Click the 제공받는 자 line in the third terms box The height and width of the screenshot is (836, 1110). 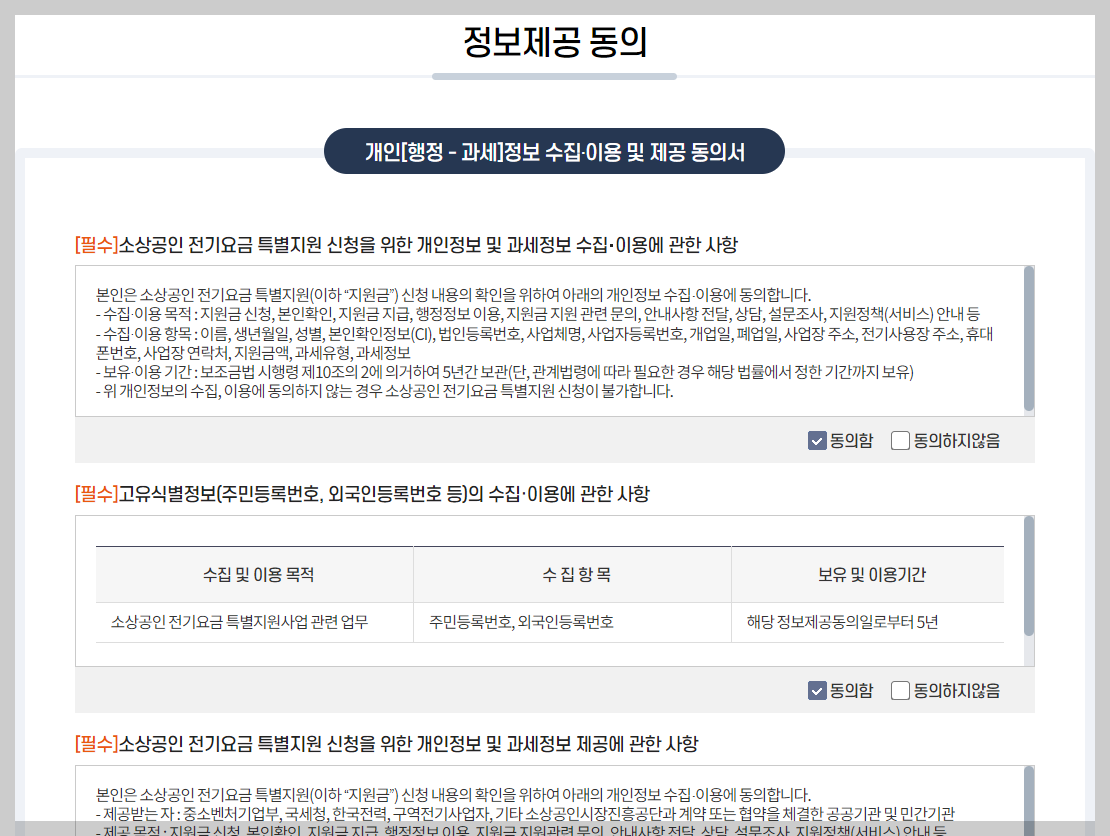point(525,814)
